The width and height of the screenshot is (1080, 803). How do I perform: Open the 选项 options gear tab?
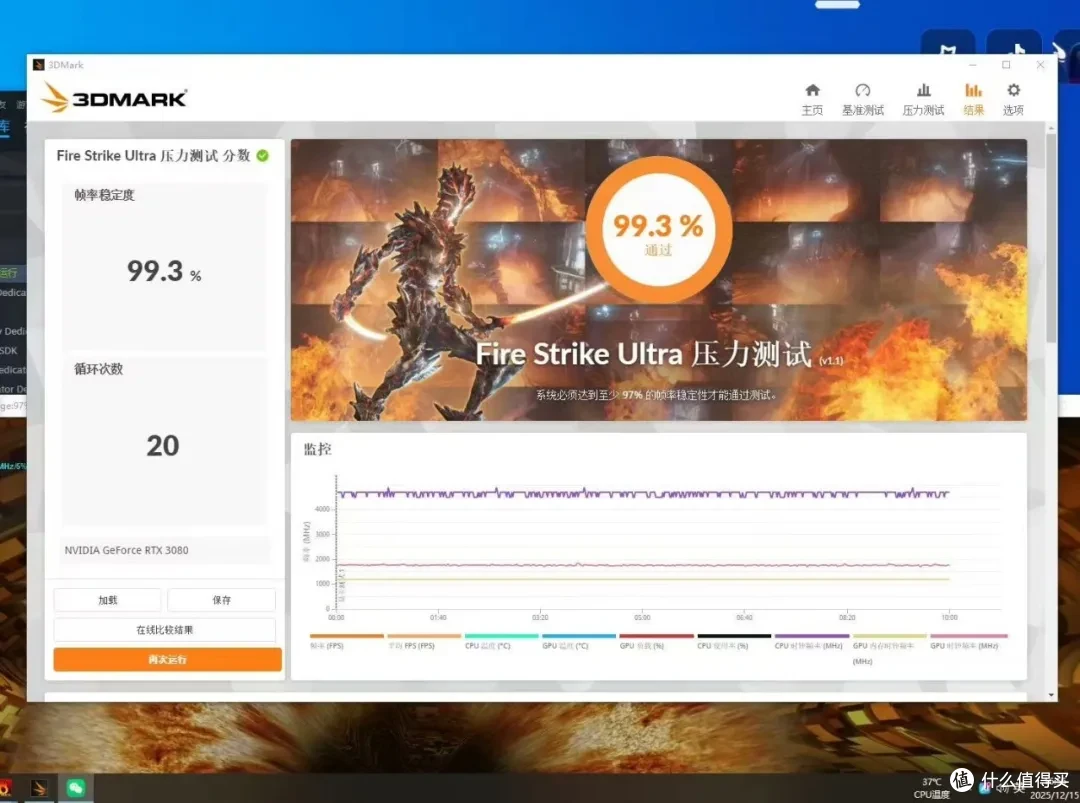pyautogui.click(x=1013, y=99)
